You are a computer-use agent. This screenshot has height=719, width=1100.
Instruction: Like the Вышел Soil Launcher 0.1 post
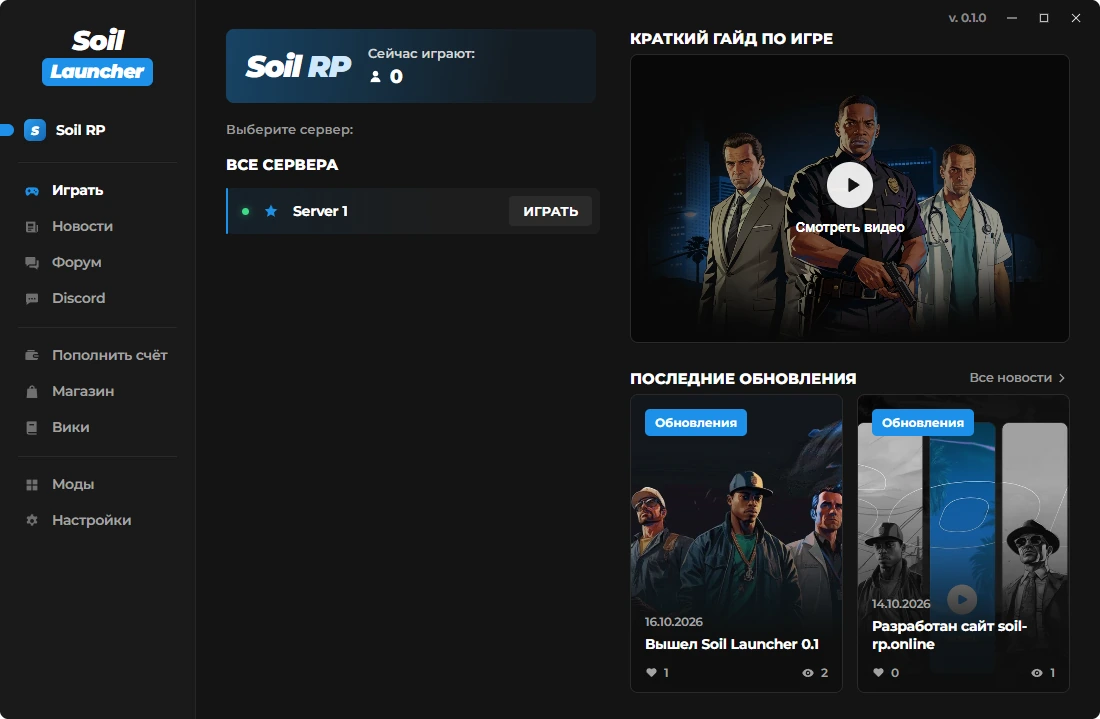(x=652, y=672)
